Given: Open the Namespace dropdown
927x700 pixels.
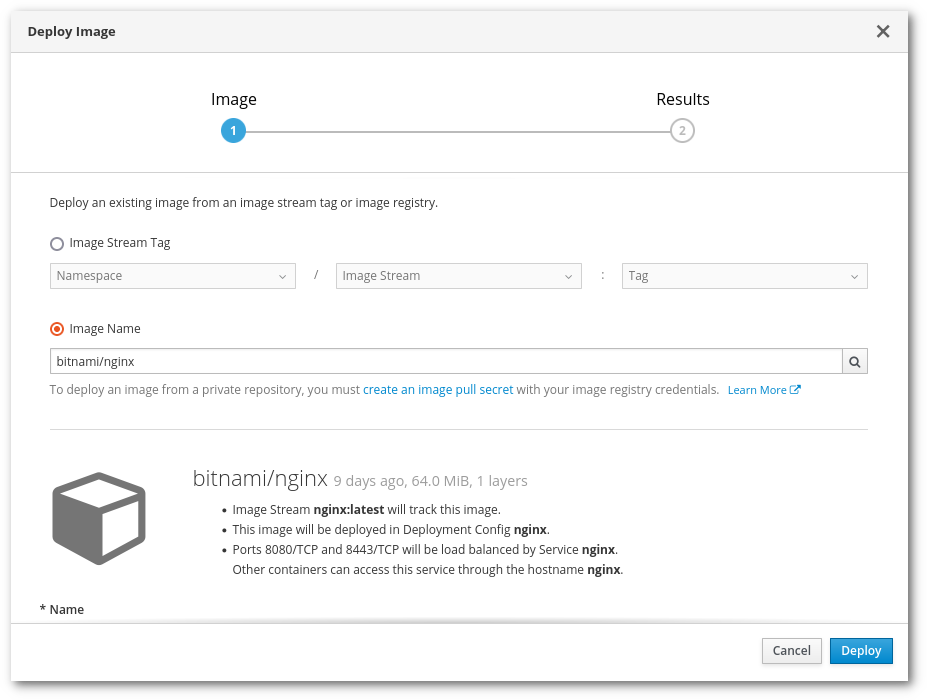Looking at the screenshot, I should click(173, 276).
